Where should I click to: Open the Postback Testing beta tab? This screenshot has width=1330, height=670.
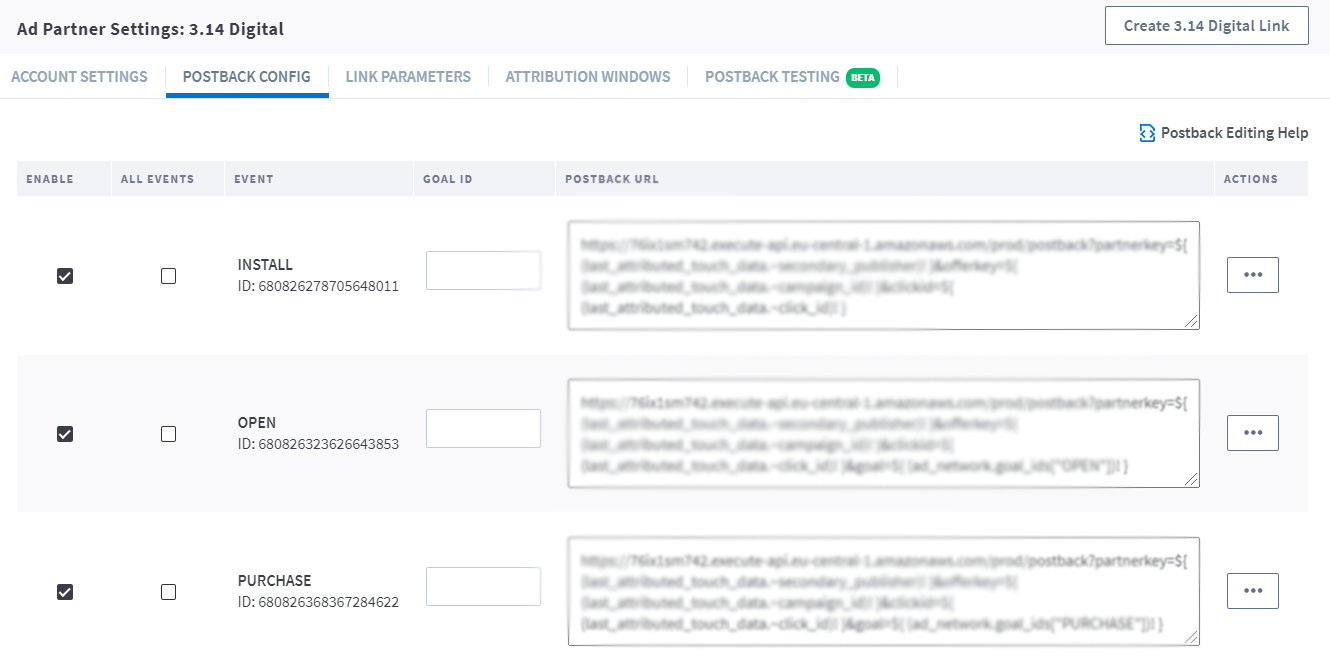[792, 77]
